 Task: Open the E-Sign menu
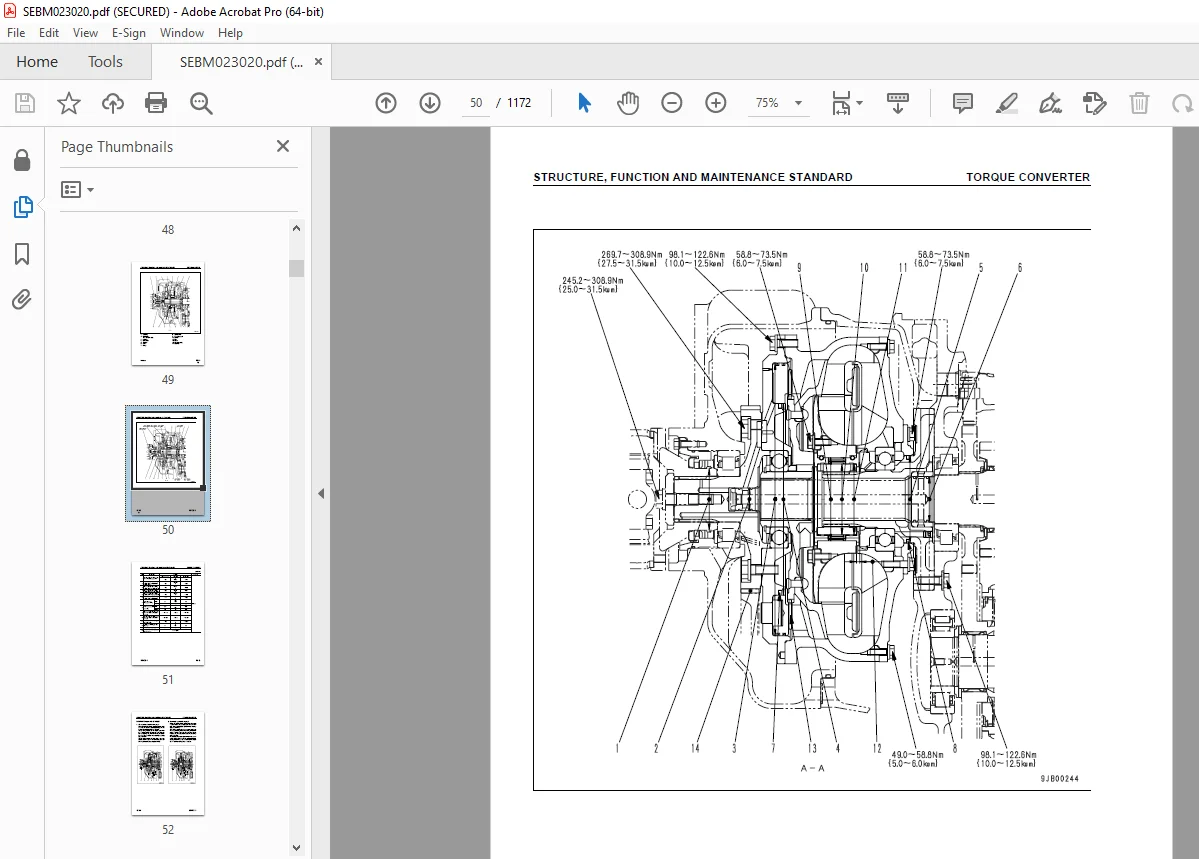(128, 33)
